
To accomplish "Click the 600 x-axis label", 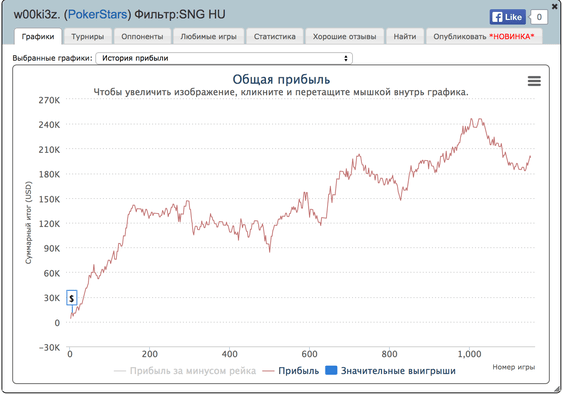I will (309, 354).
